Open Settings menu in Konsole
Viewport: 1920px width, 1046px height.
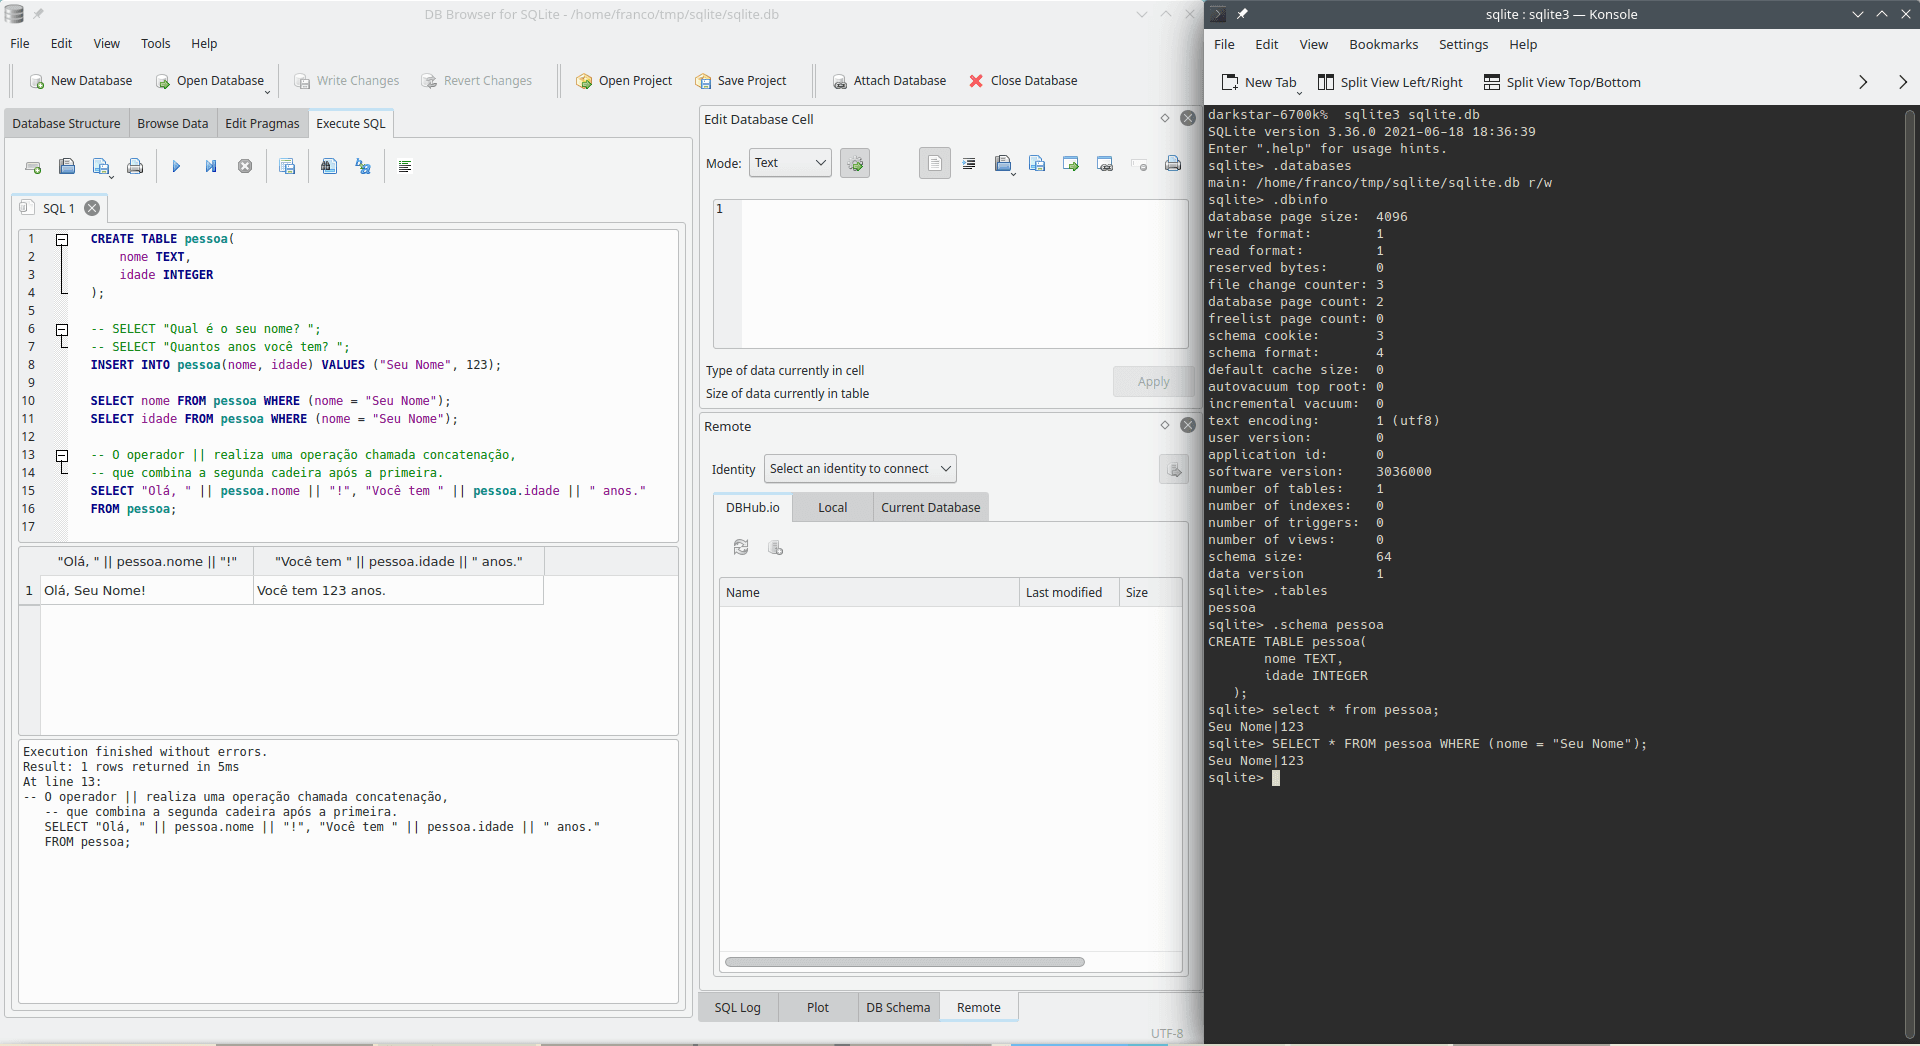click(x=1463, y=44)
